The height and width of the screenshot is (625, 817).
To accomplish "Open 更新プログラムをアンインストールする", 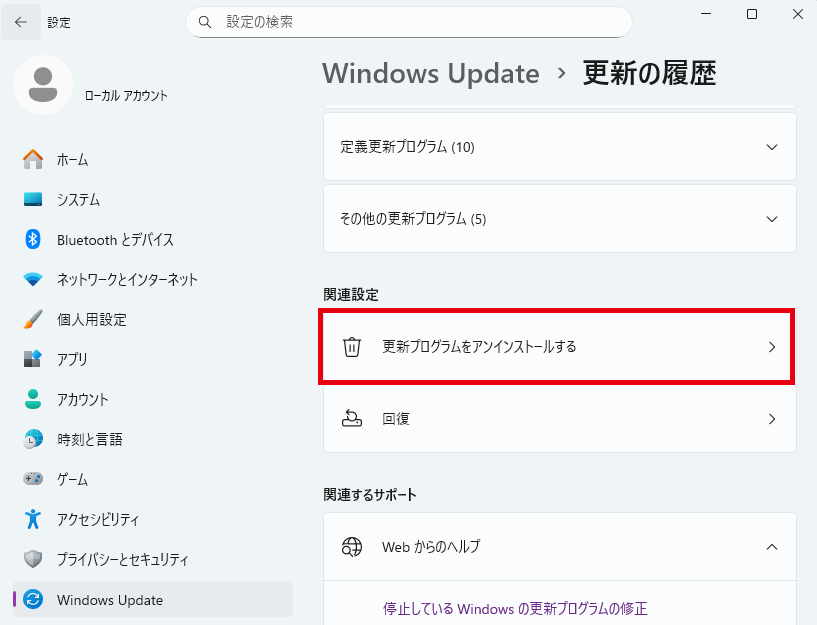I will tap(559, 347).
